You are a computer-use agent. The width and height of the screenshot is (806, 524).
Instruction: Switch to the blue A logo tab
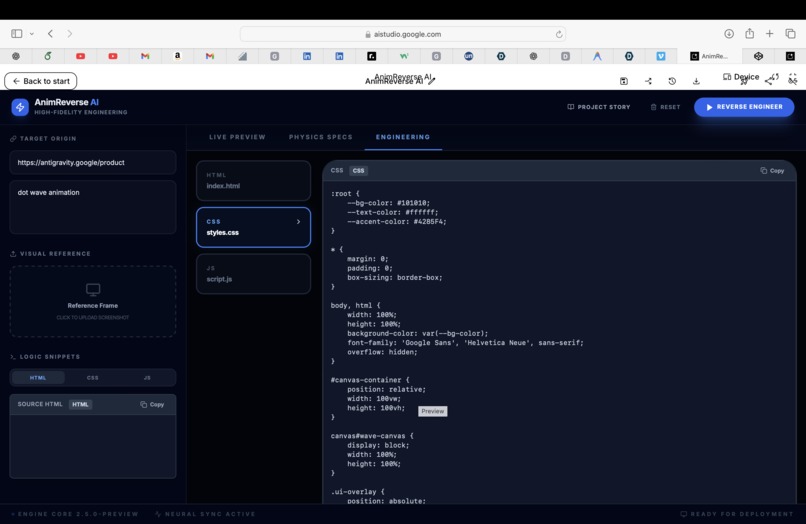pos(597,56)
